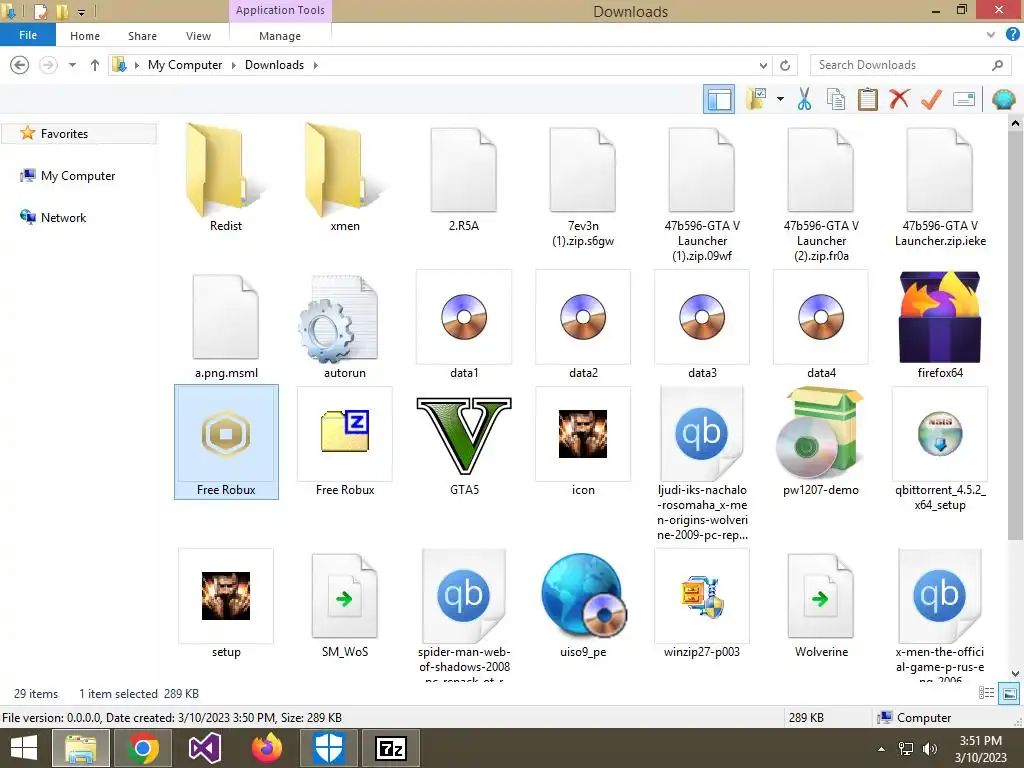Viewport: 1024px width, 768px height.
Task: Click the Rename toolbar icon
Action: coord(964,99)
